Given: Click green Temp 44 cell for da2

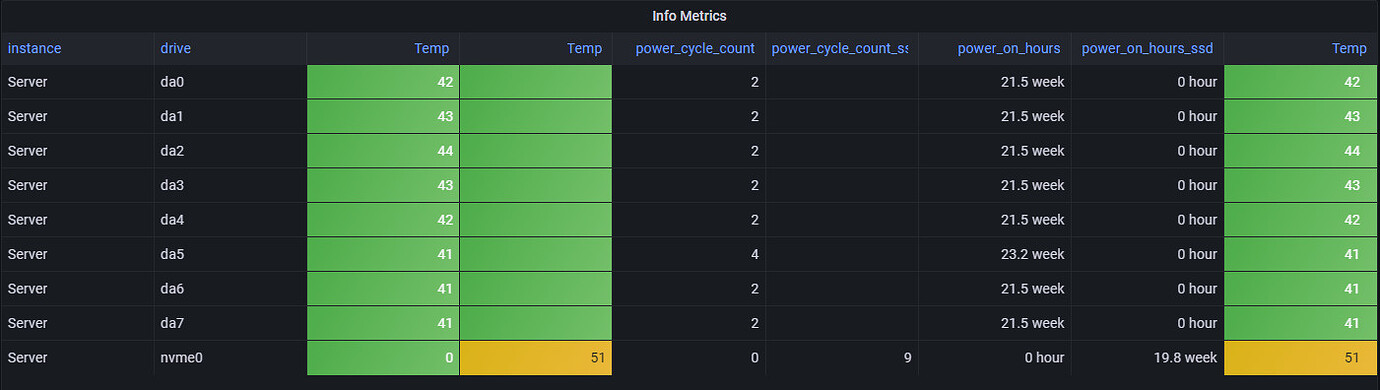Looking at the screenshot, I should click(383, 151).
